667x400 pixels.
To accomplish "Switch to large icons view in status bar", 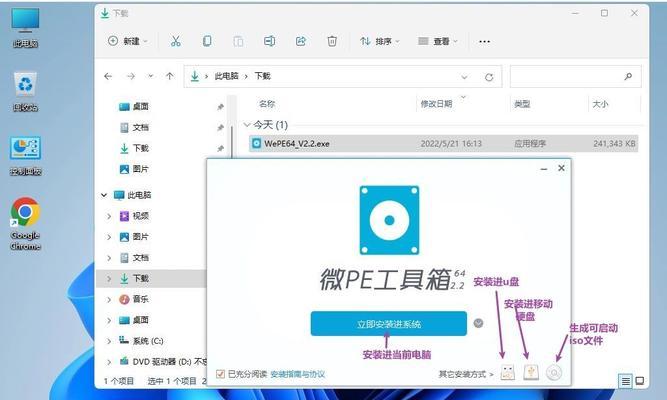I will [x=639, y=381].
